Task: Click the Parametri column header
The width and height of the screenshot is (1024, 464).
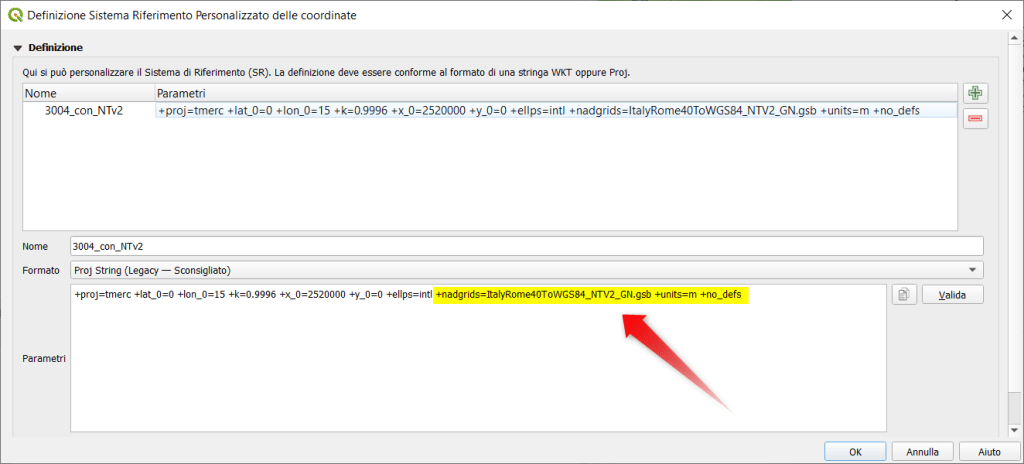Action: (x=555, y=93)
